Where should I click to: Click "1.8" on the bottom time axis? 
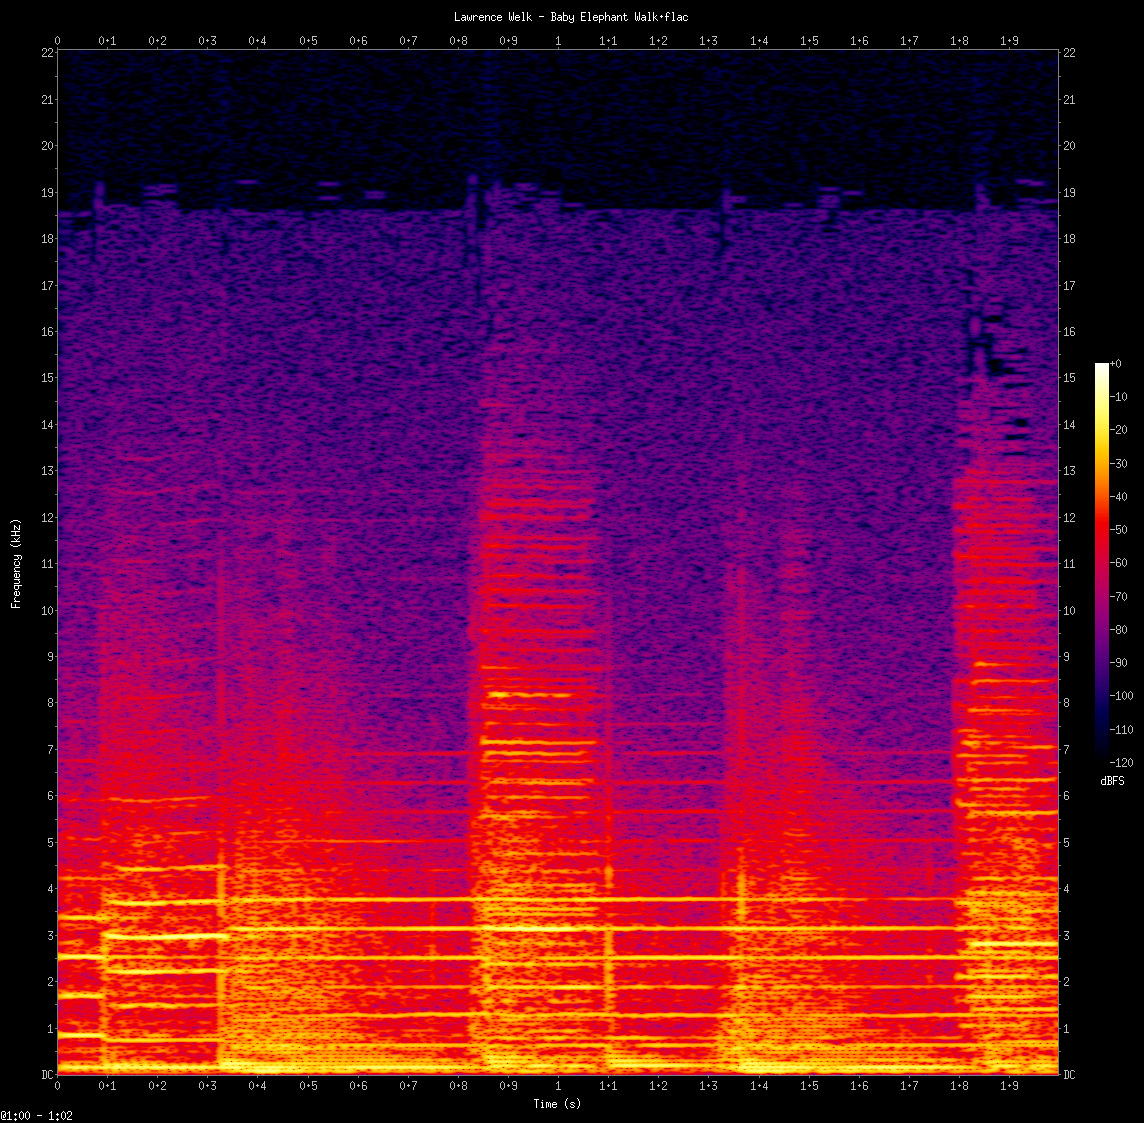(x=959, y=1086)
